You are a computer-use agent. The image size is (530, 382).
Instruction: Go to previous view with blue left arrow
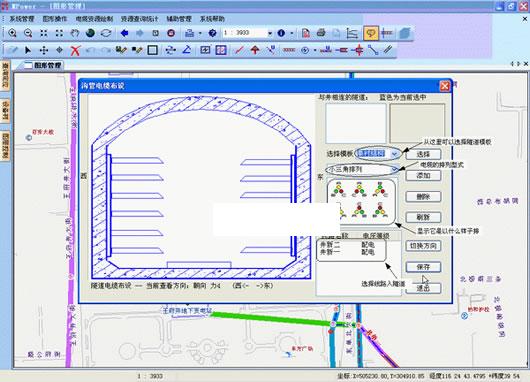pyautogui.click(x=124, y=33)
